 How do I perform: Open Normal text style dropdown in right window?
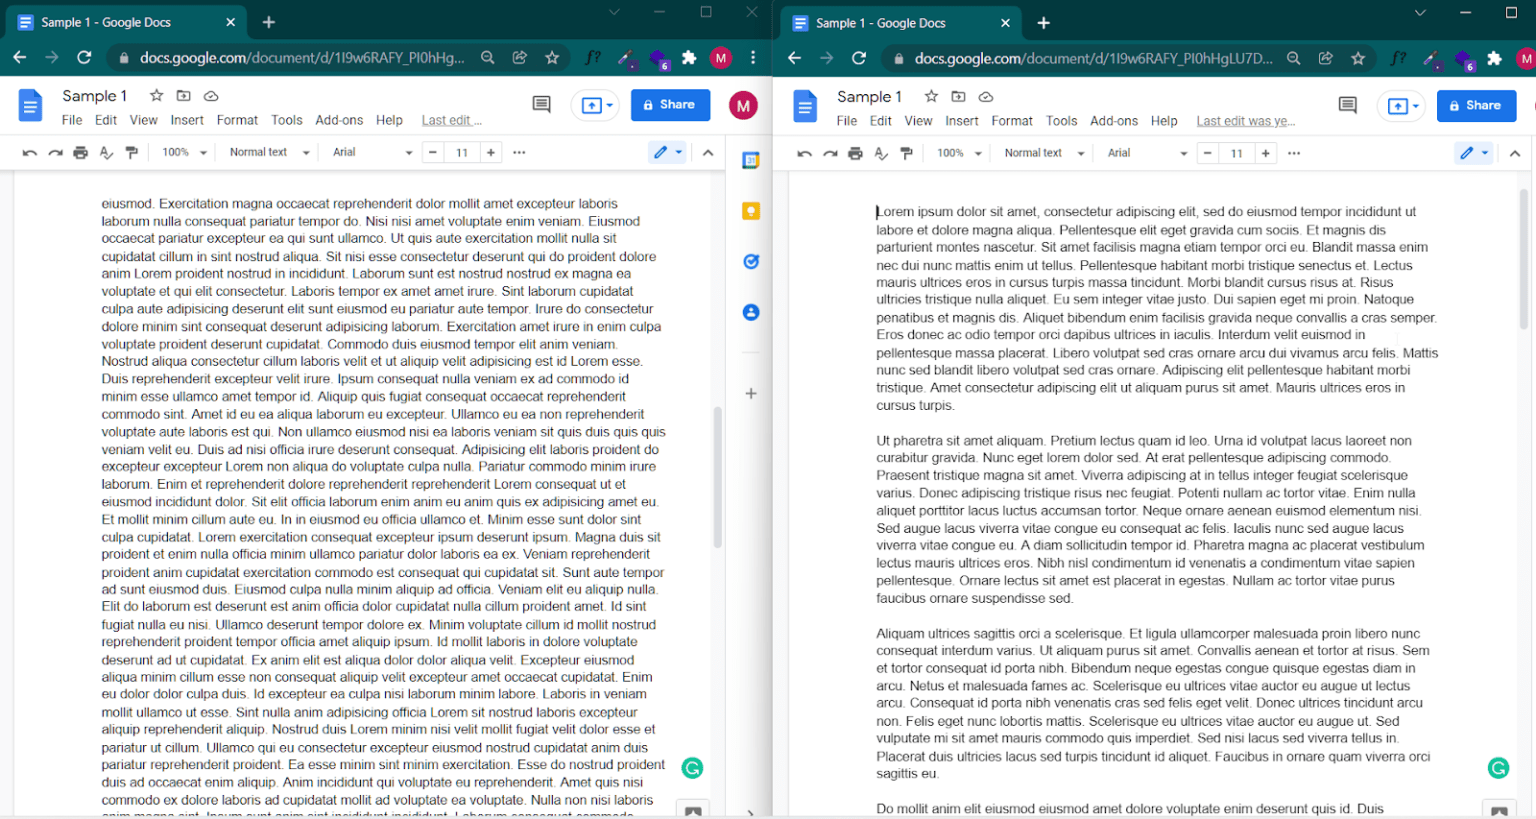(1044, 154)
